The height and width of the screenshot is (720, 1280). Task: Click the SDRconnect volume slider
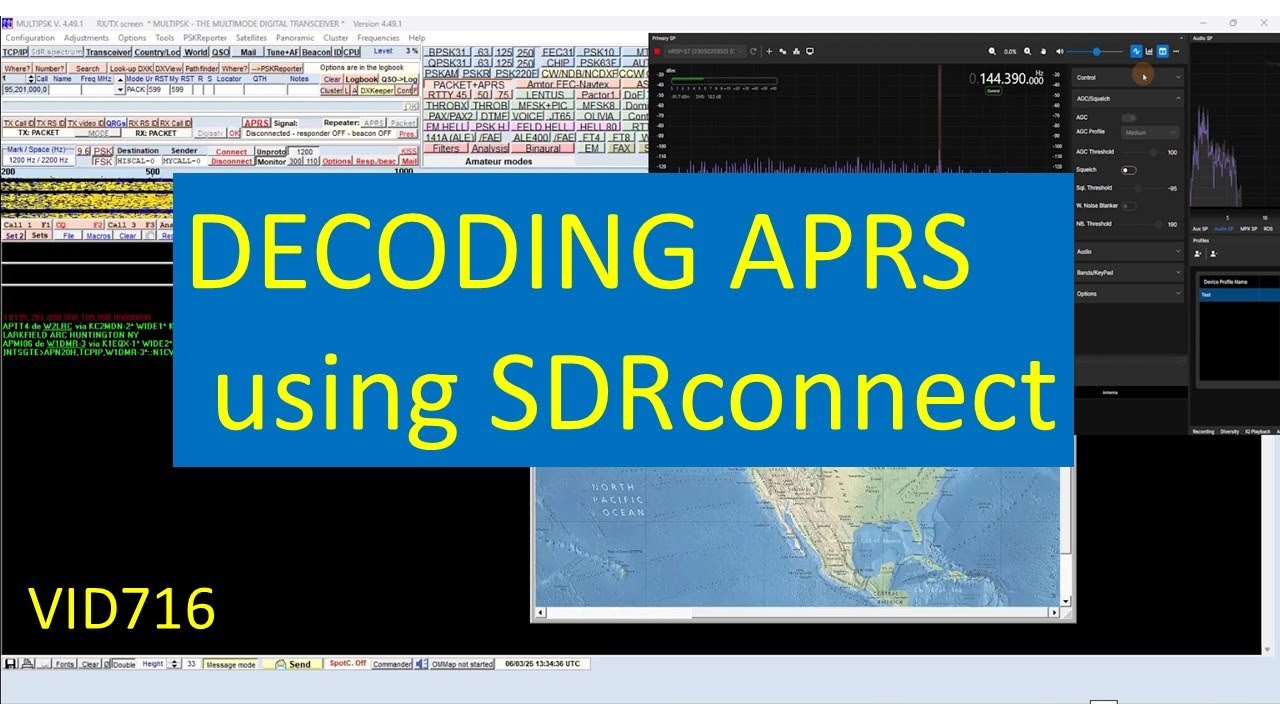pos(1095,50)
